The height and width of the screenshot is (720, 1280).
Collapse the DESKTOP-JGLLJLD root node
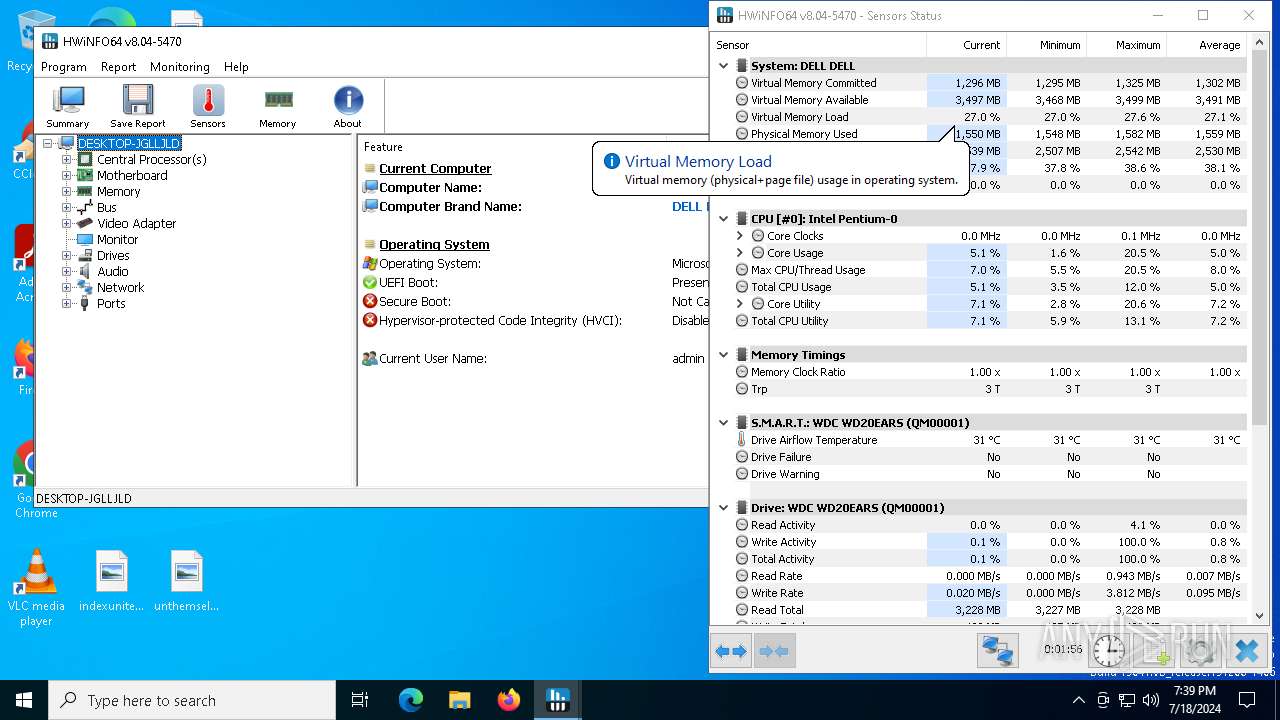click(x=47, y=143)
